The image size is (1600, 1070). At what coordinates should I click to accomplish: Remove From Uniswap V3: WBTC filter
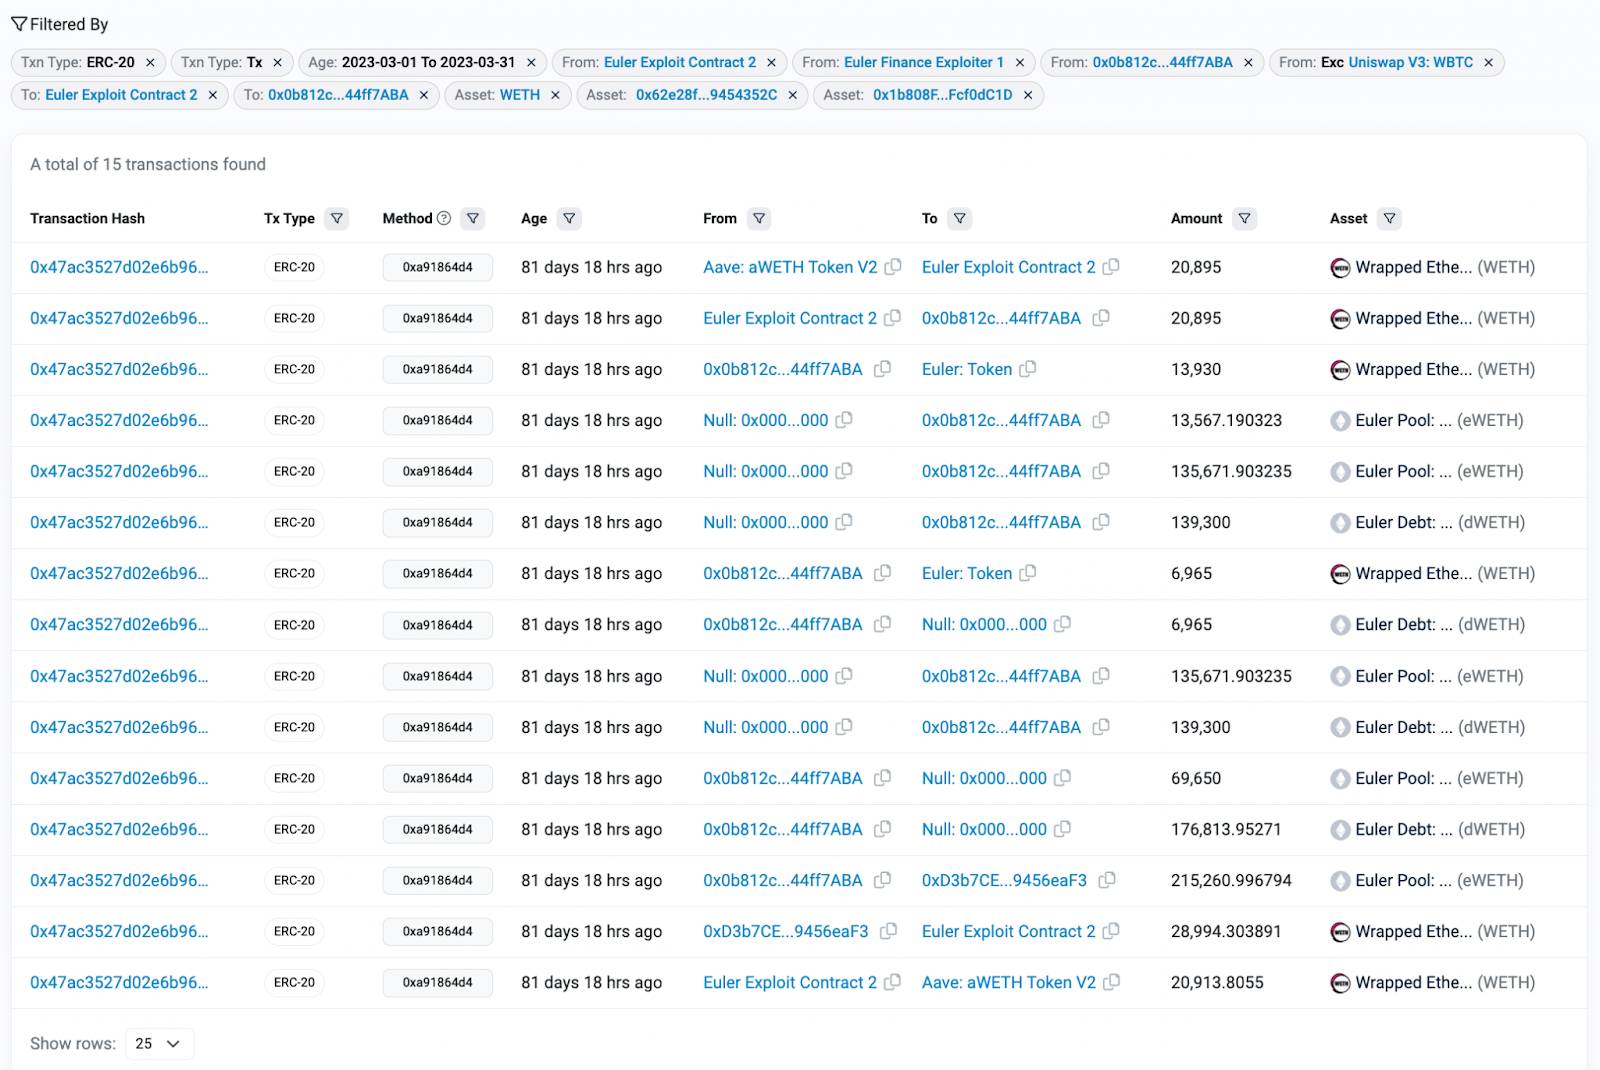click(x=1488, y=62)
